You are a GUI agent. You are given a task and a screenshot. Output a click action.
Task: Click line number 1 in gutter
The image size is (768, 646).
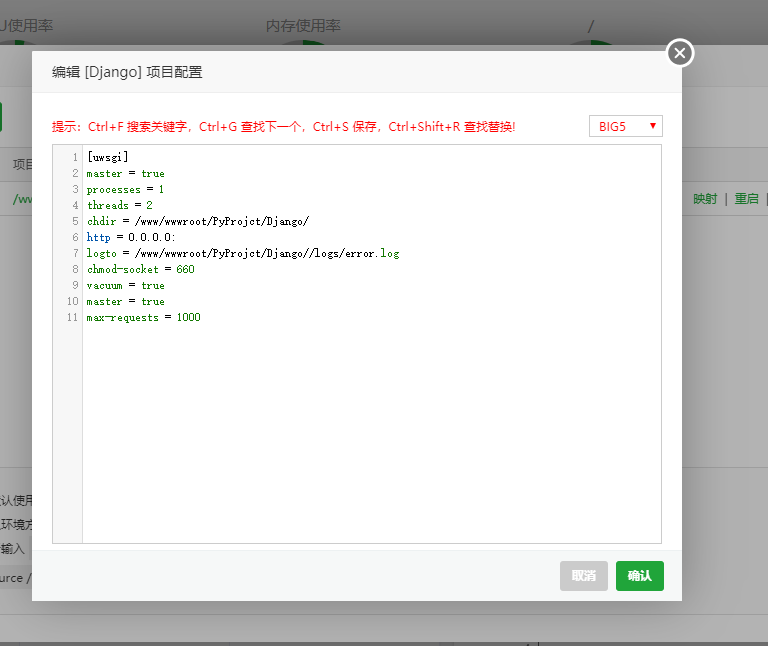tap(75, 157)
